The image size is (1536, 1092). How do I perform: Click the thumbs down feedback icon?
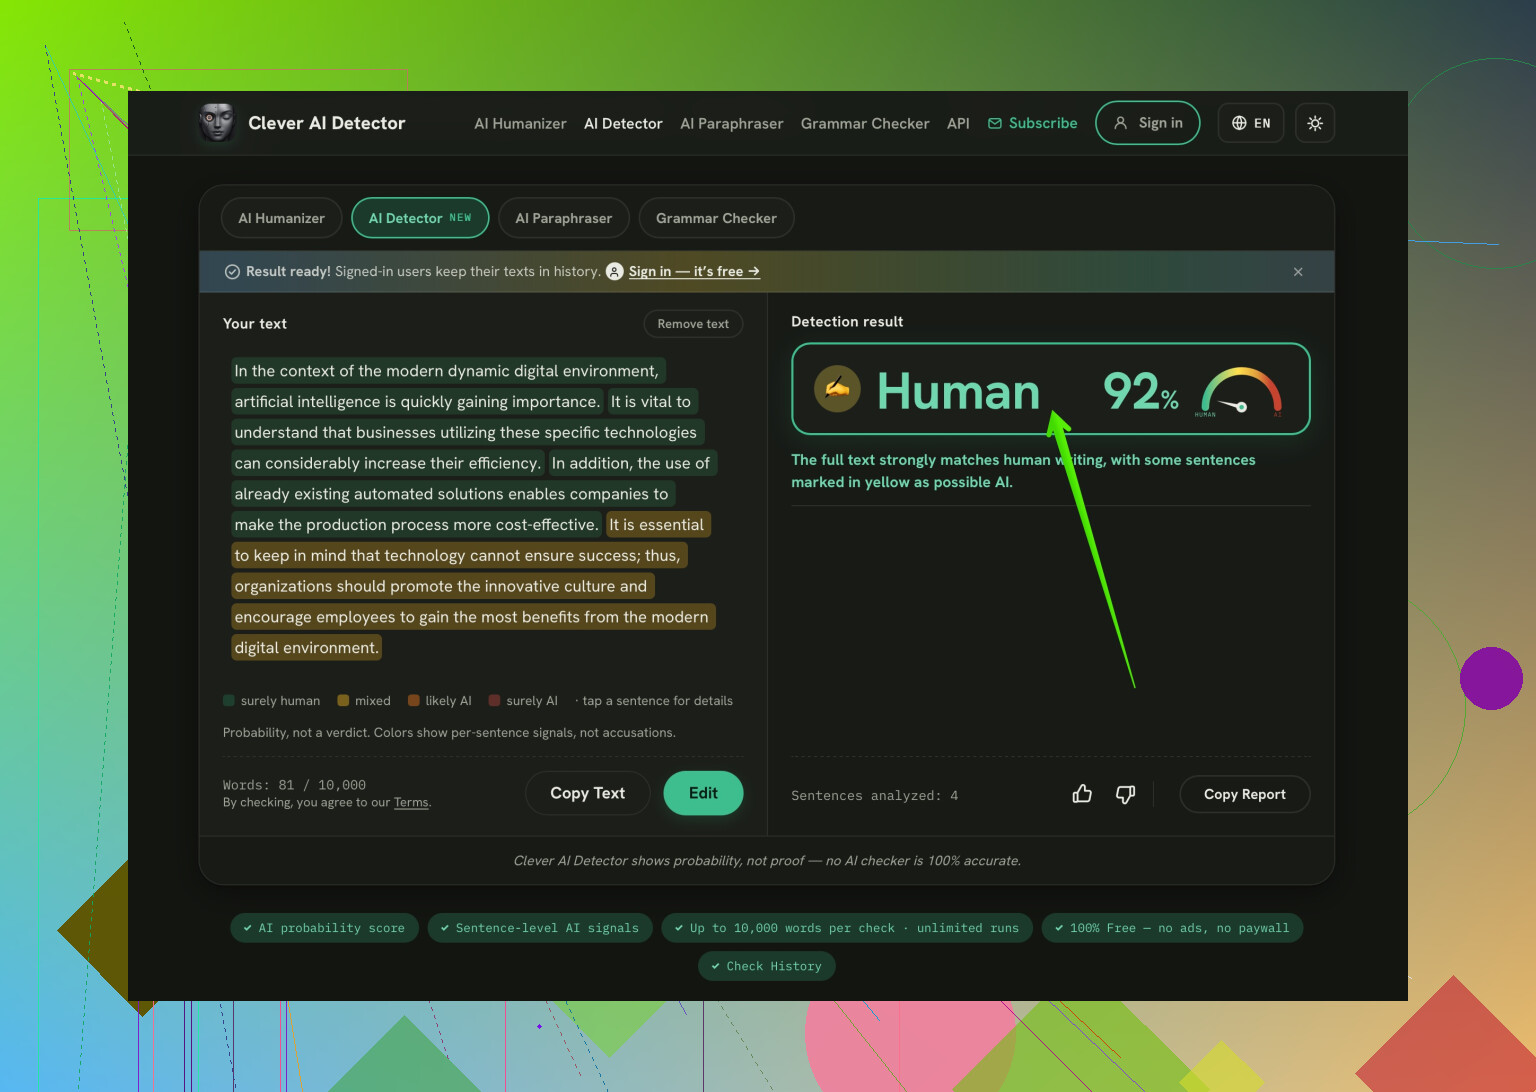(x=1125, y=794)
